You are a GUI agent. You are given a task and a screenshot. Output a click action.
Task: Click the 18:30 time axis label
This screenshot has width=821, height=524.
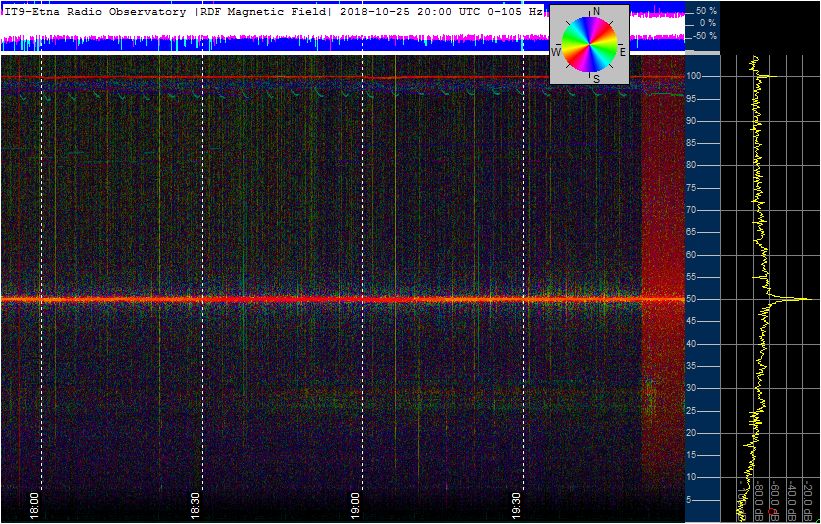click(x=195, y=505)
